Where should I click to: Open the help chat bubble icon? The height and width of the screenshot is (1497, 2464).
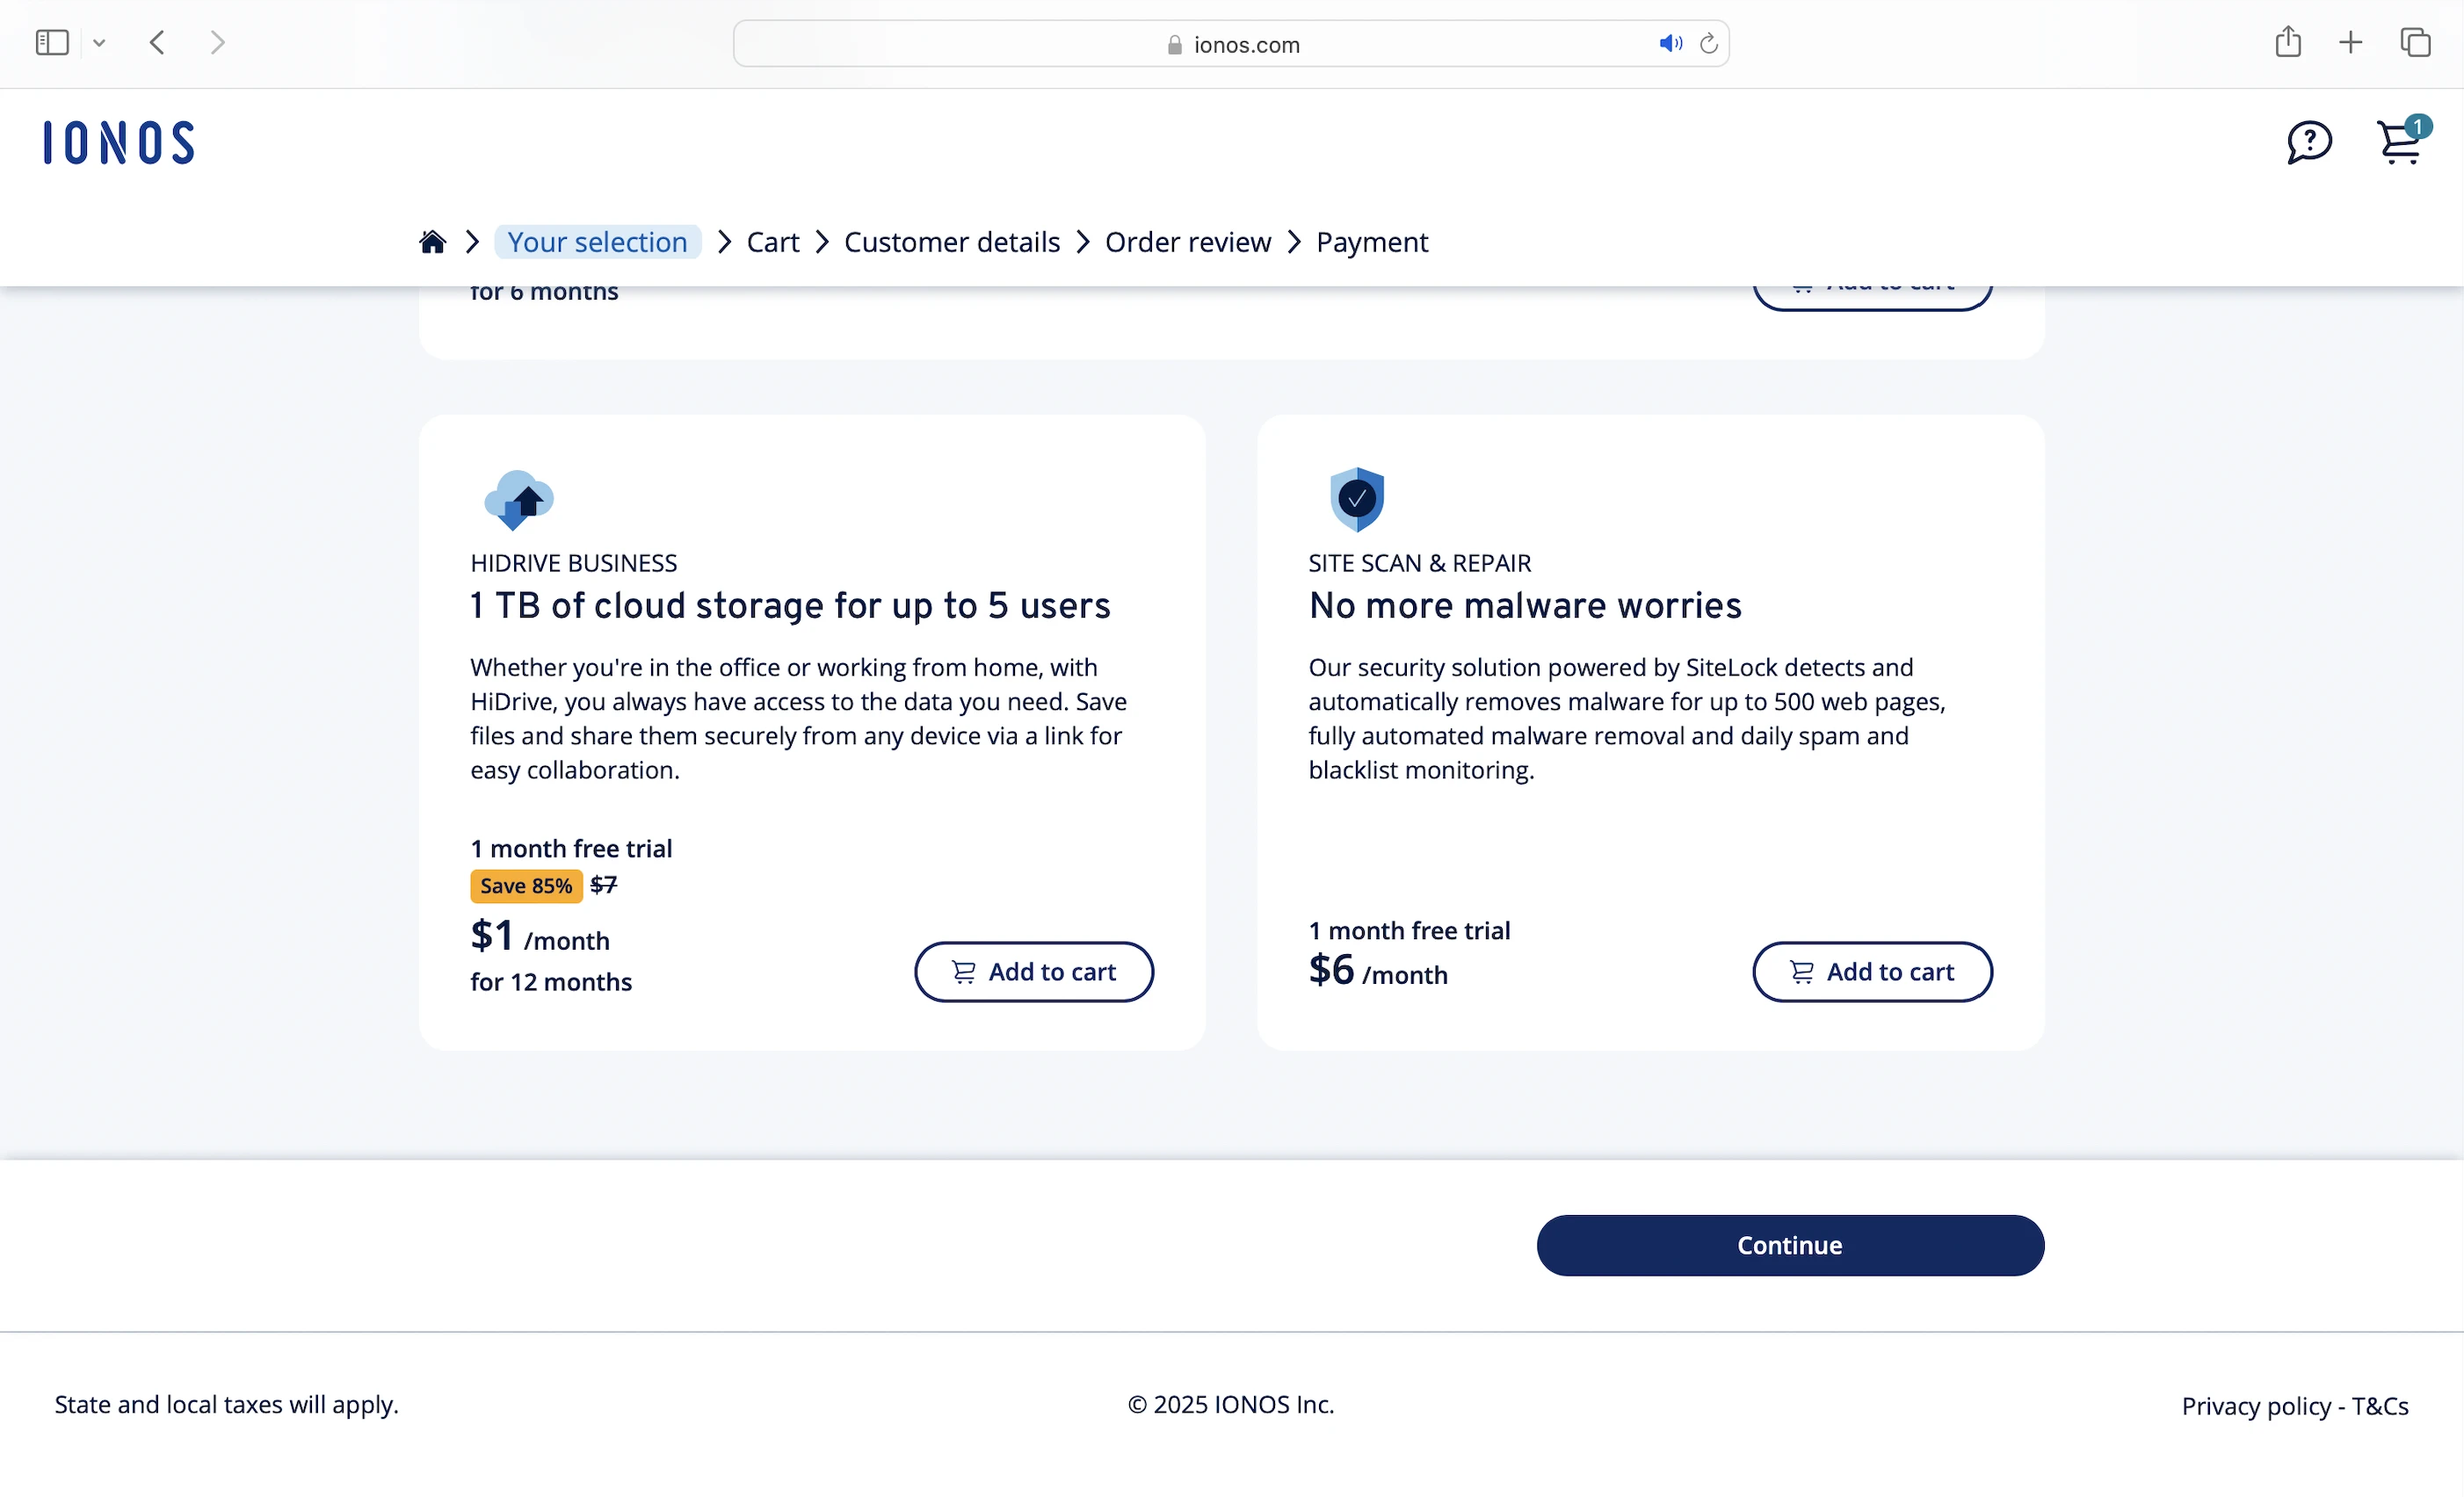(2309, 142)
